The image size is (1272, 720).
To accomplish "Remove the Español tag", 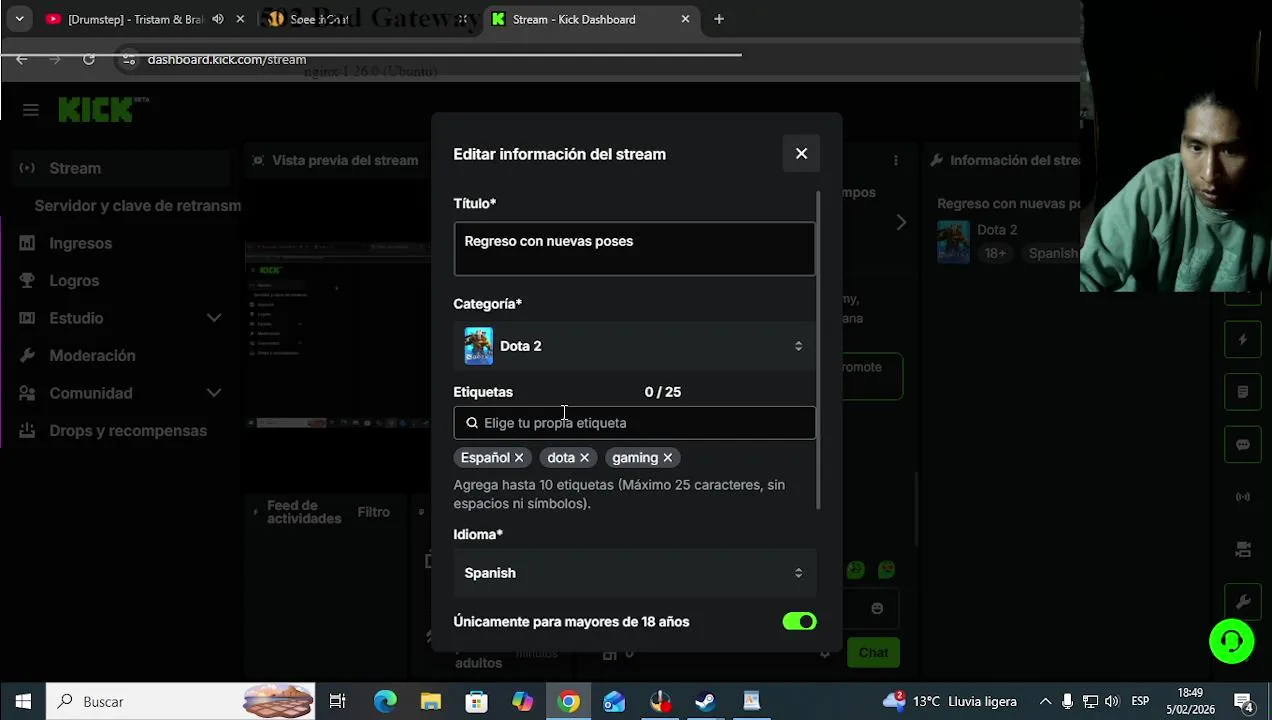I will (x=519, y=458).
